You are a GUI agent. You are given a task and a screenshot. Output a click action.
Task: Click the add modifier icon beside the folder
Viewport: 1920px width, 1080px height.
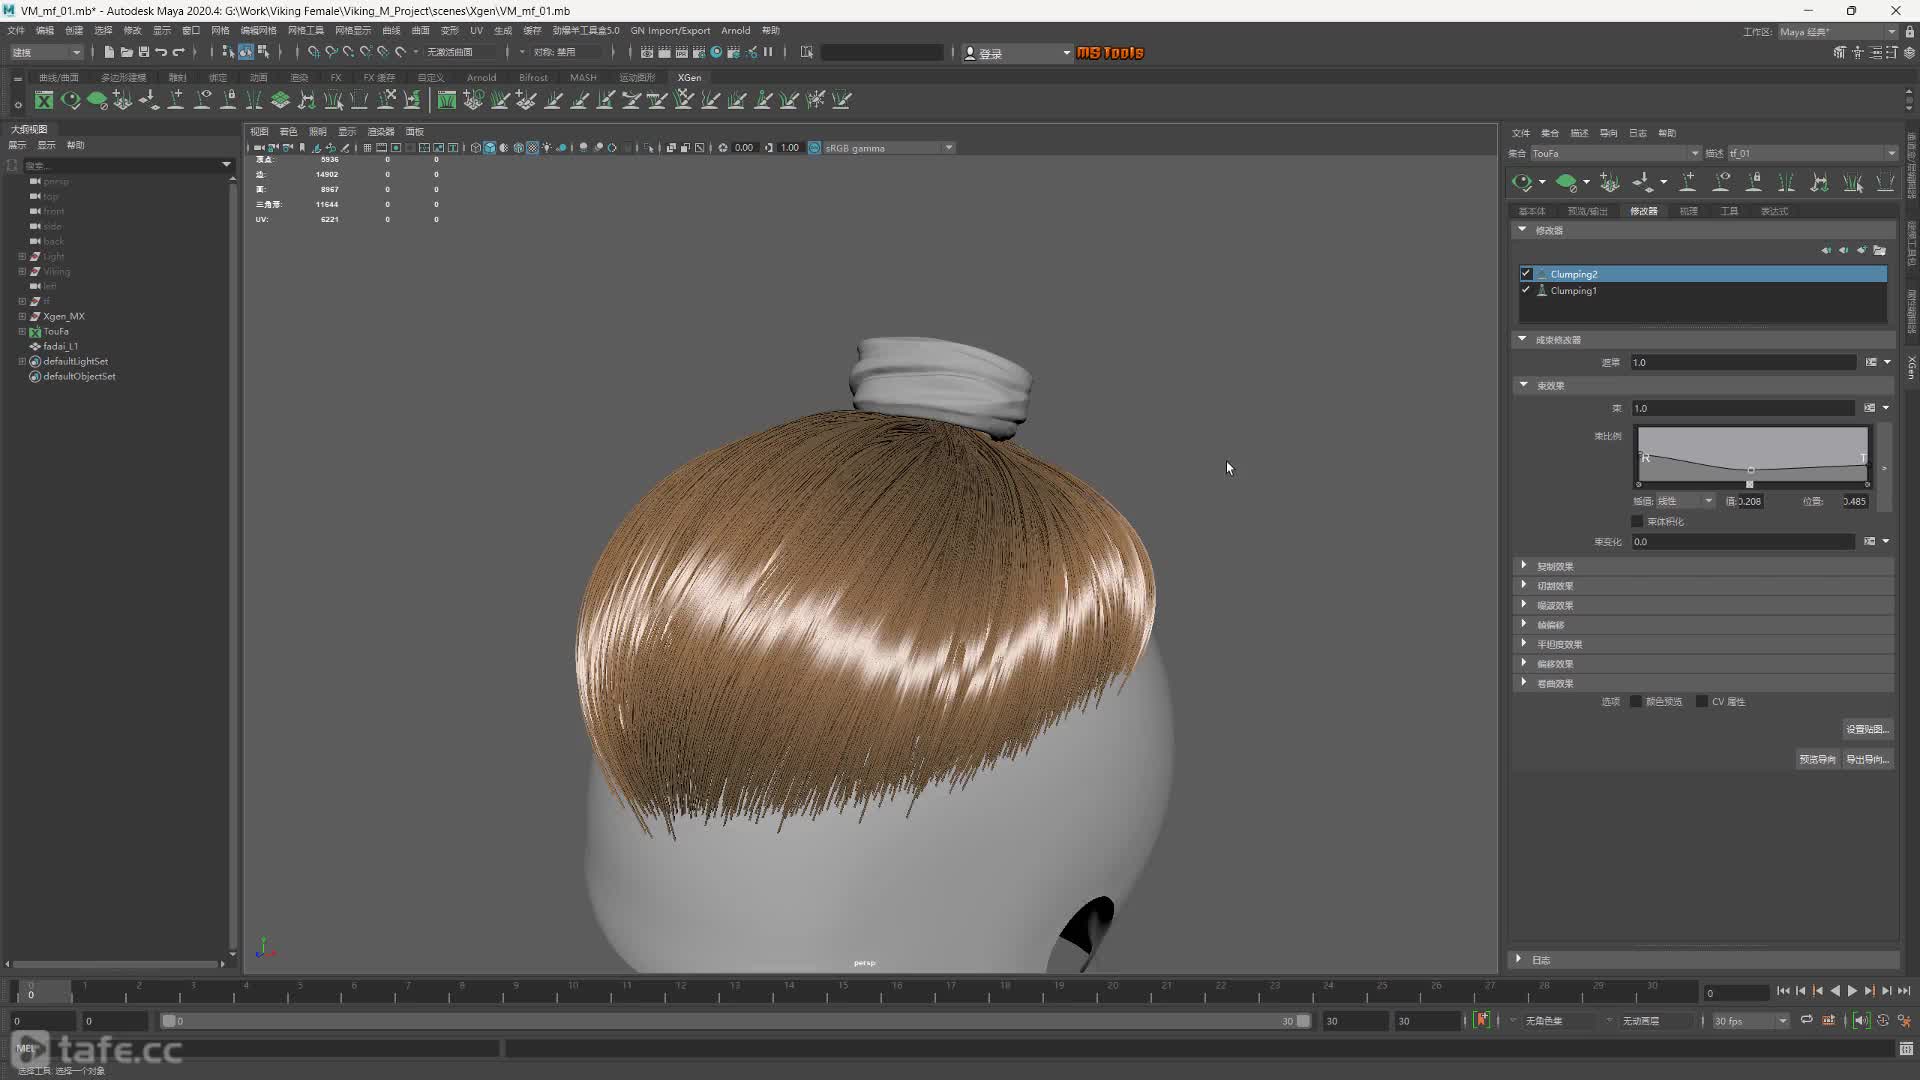coord(1862,250)
